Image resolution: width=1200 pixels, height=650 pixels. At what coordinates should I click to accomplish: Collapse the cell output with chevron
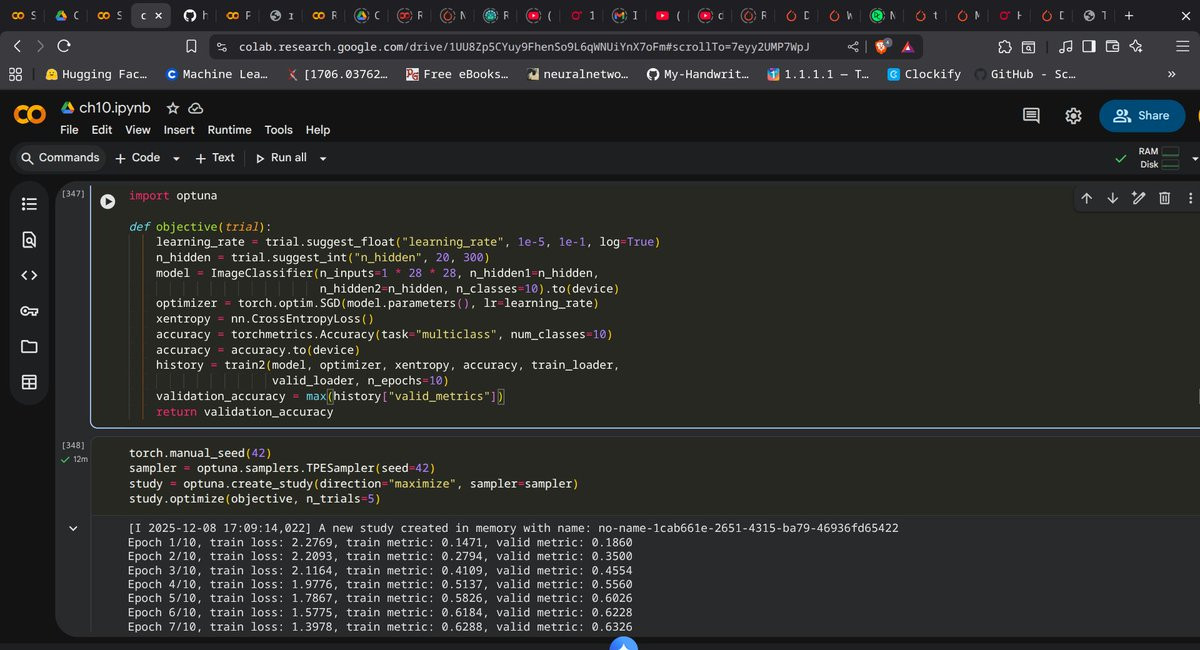[x=72, y=527]
